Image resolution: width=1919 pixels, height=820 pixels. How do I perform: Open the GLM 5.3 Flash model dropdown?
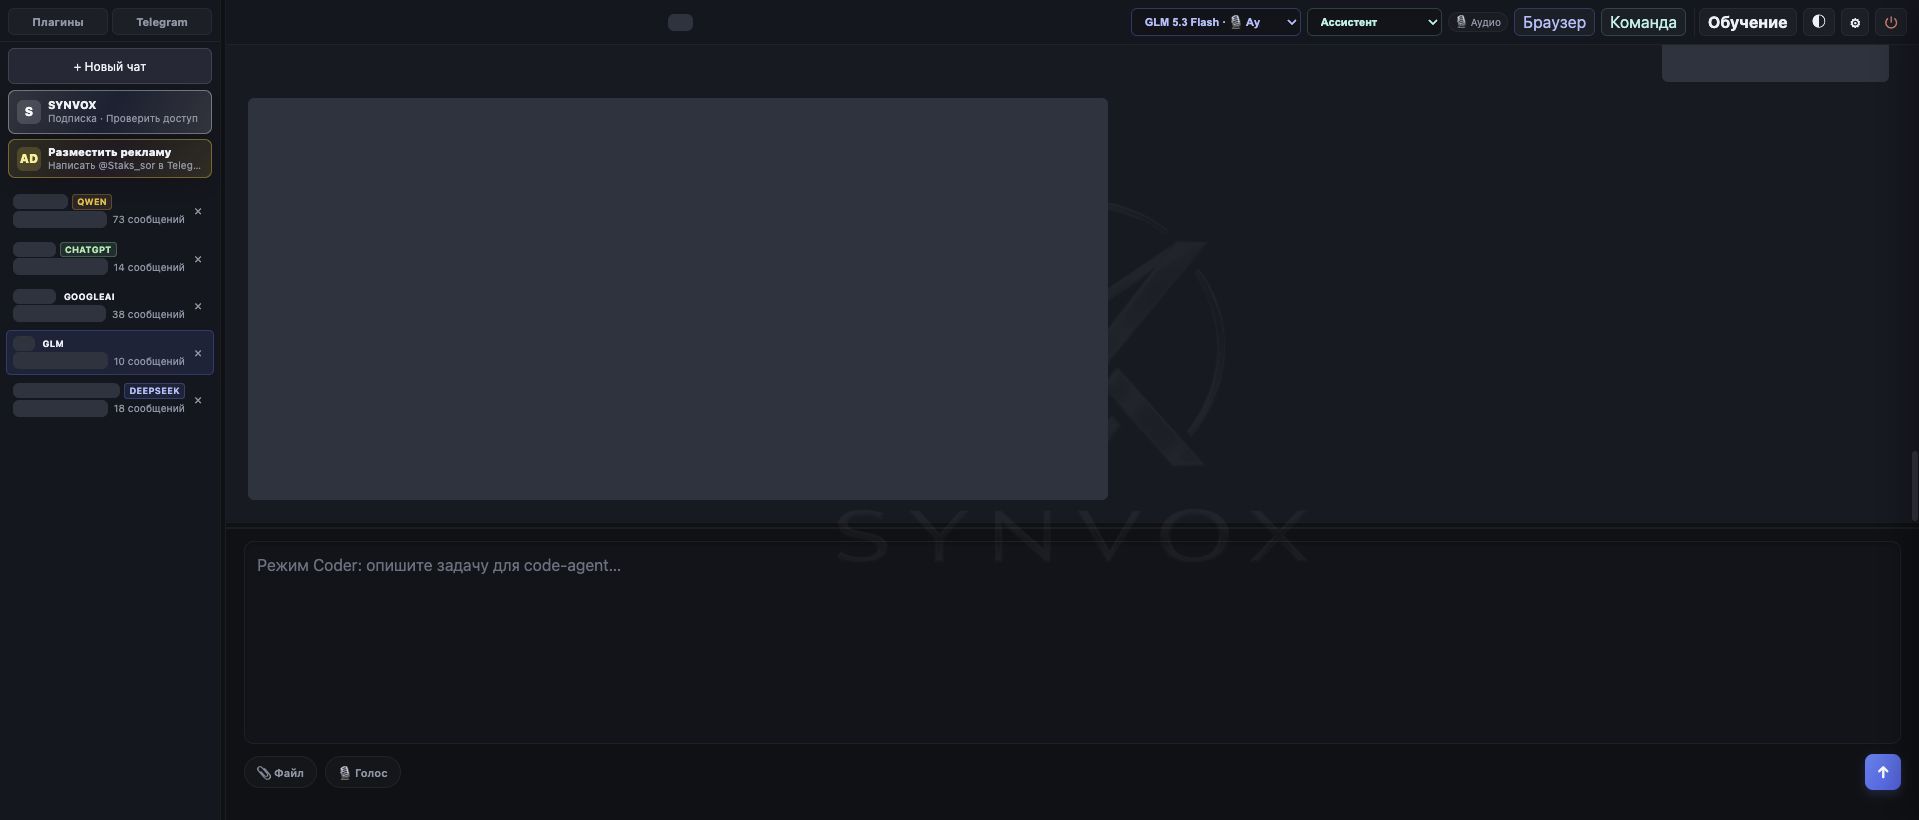[1215, 22]
